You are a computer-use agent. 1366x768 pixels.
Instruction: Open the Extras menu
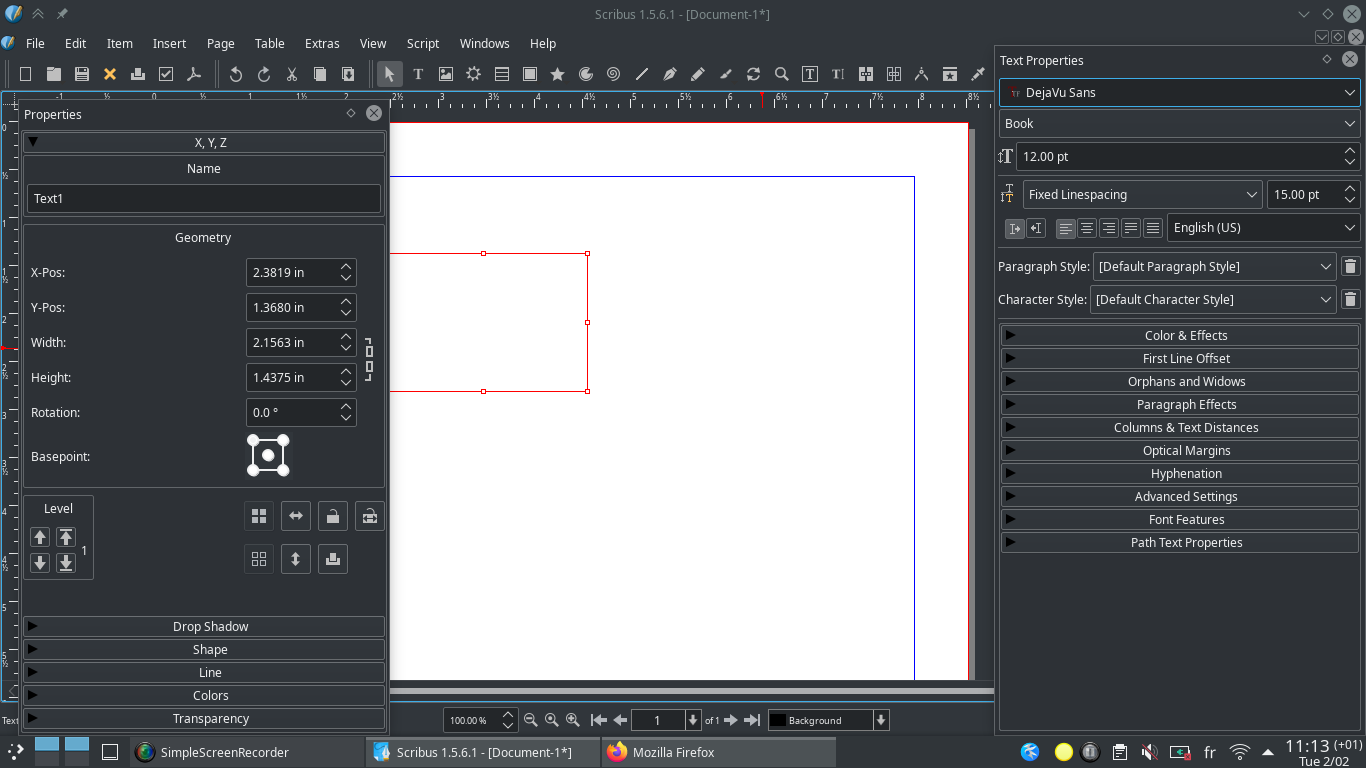(x=322, y=43)
